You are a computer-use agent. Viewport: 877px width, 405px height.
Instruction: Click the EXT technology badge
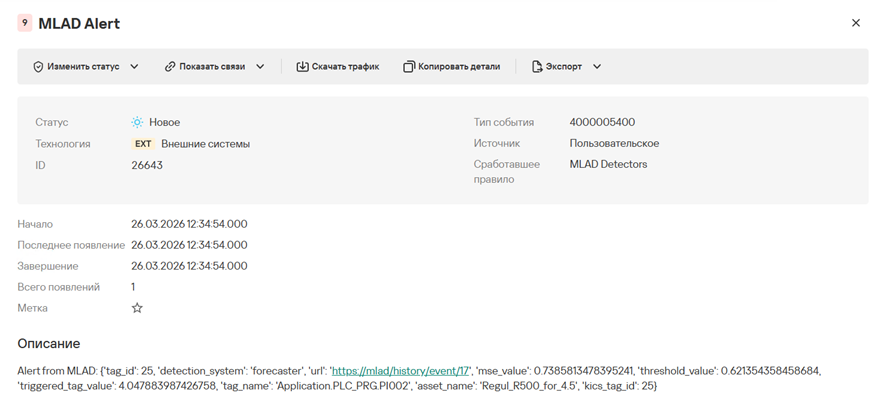point(143,144)
